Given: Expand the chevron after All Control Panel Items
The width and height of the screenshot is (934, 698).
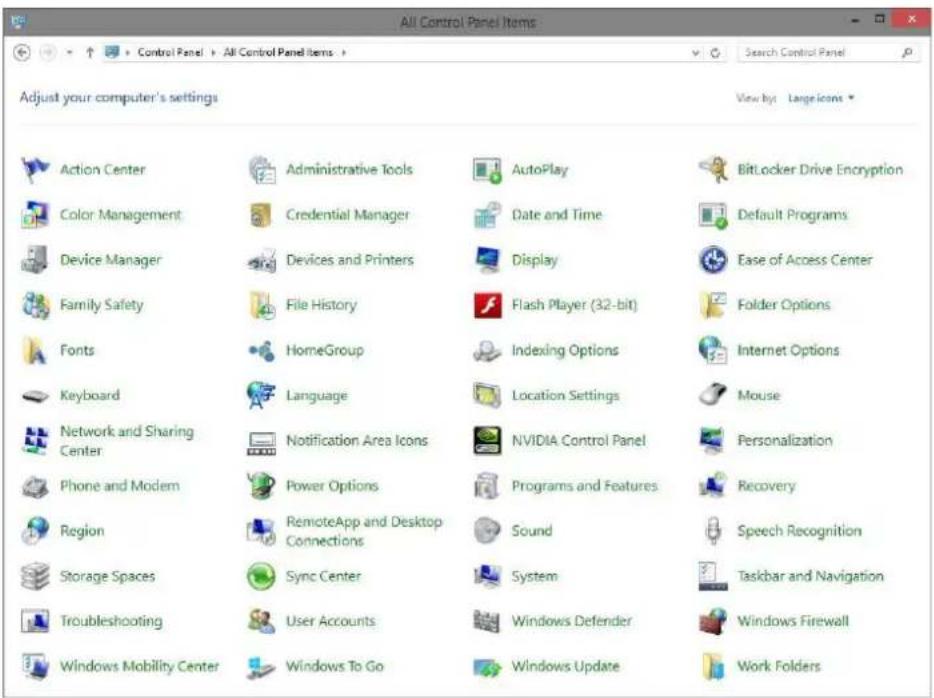Looking at the screenshot, I should (344, 52).
